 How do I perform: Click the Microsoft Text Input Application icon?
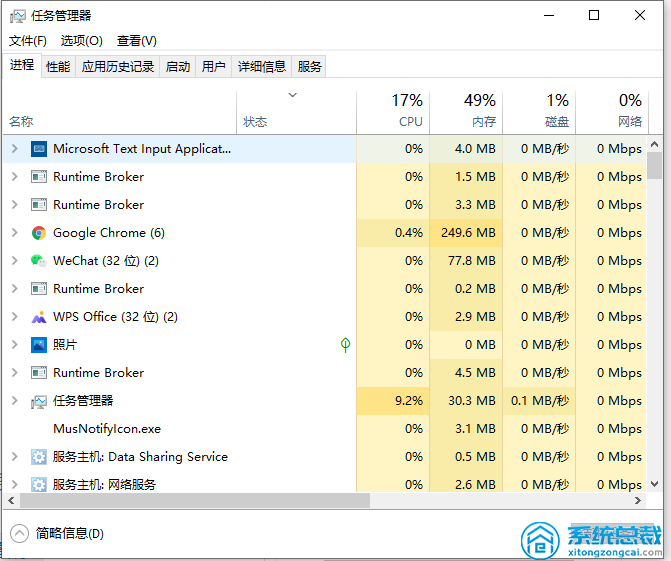coord(39,149)
